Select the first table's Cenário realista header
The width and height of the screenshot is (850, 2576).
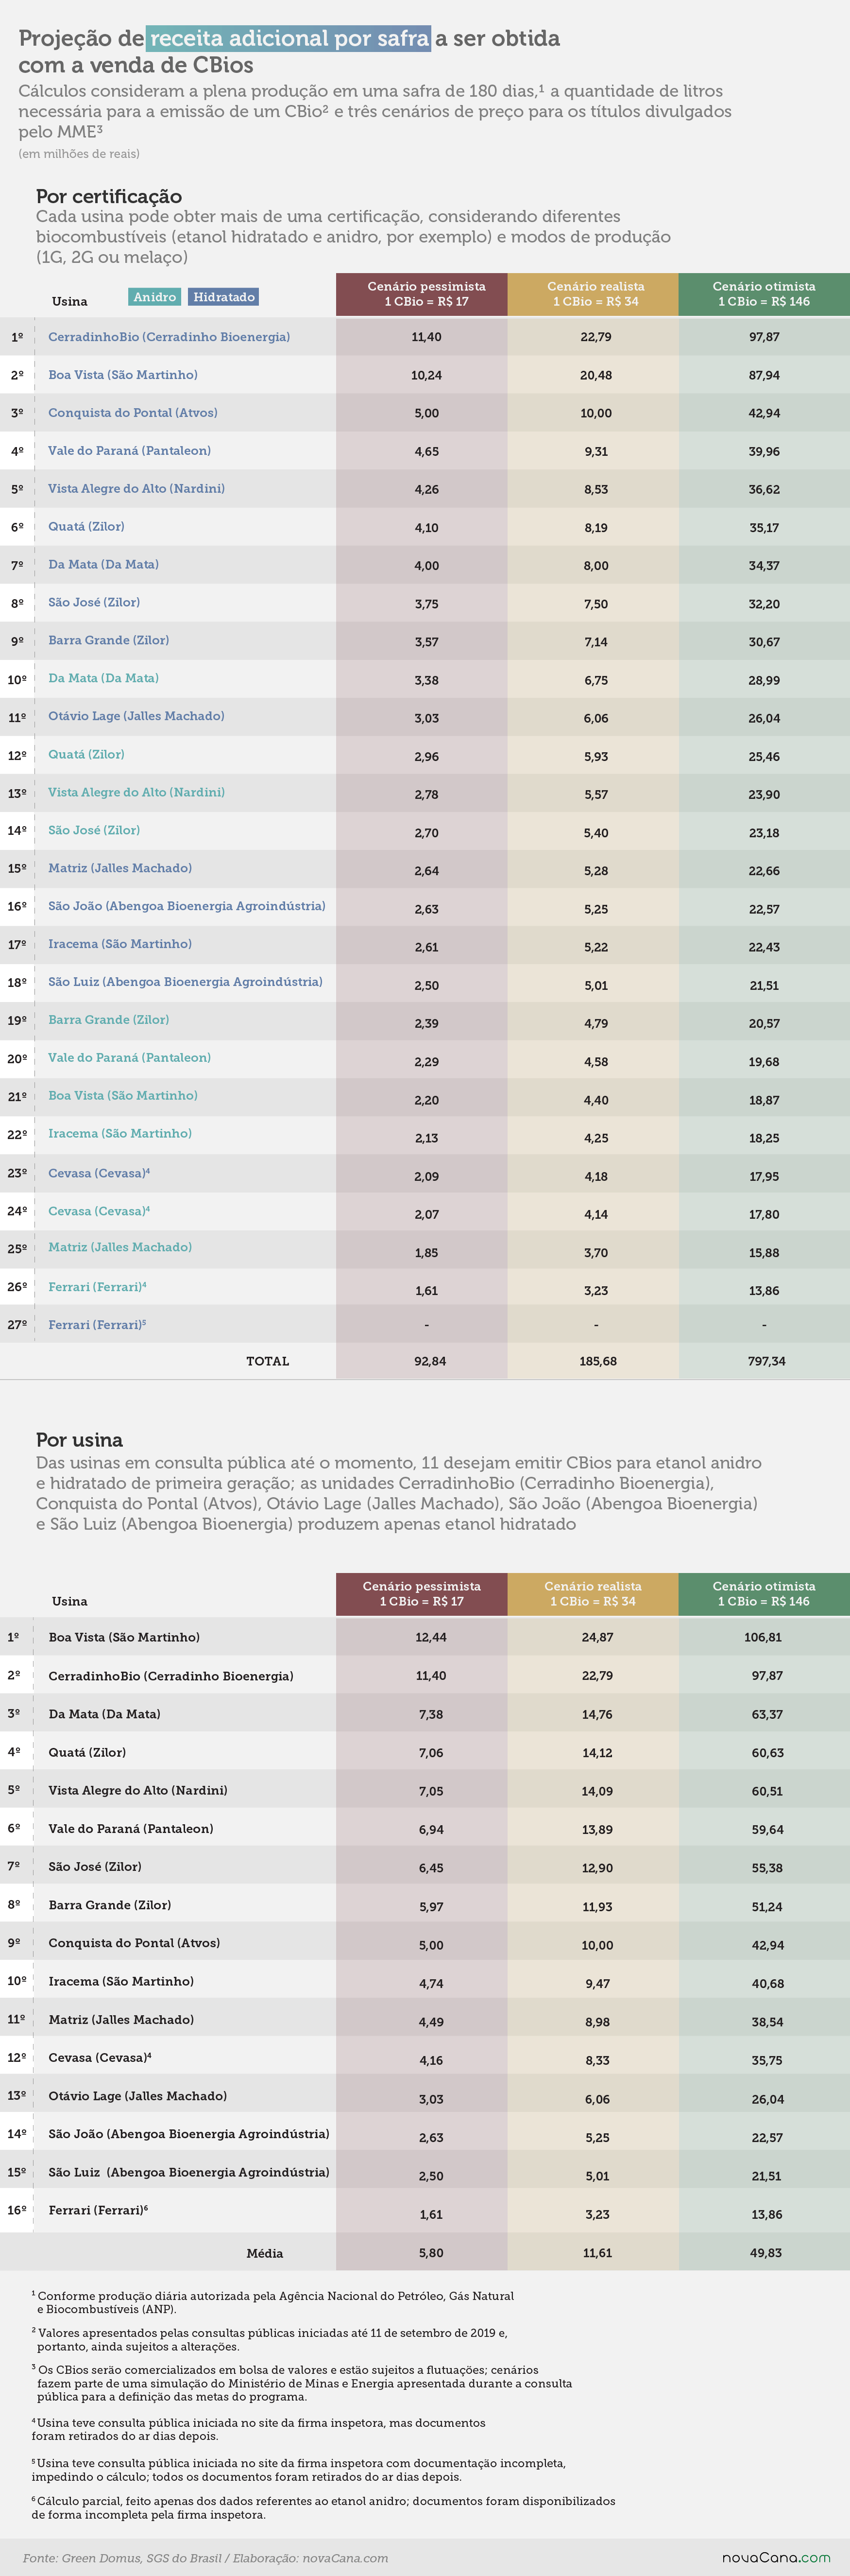(595, 294)
